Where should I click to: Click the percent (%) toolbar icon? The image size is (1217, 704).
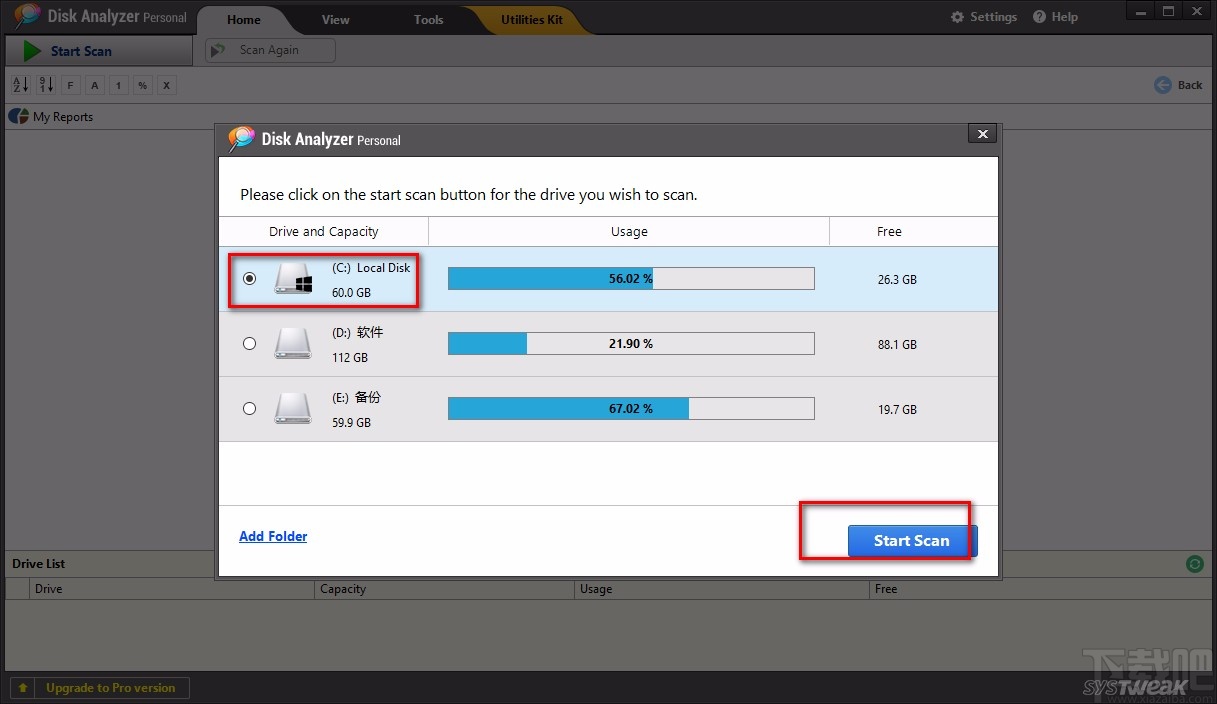click(142, 85)
